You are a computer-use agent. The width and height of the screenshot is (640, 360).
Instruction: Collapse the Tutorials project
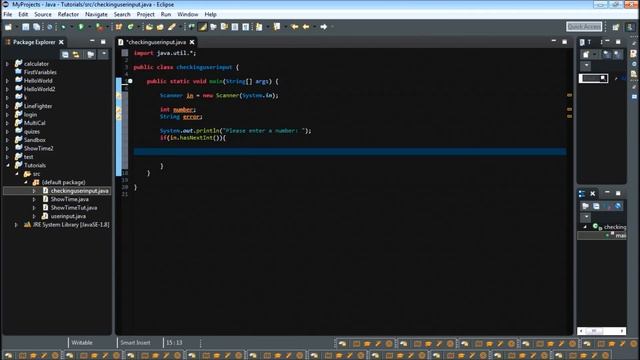point(7,165)
